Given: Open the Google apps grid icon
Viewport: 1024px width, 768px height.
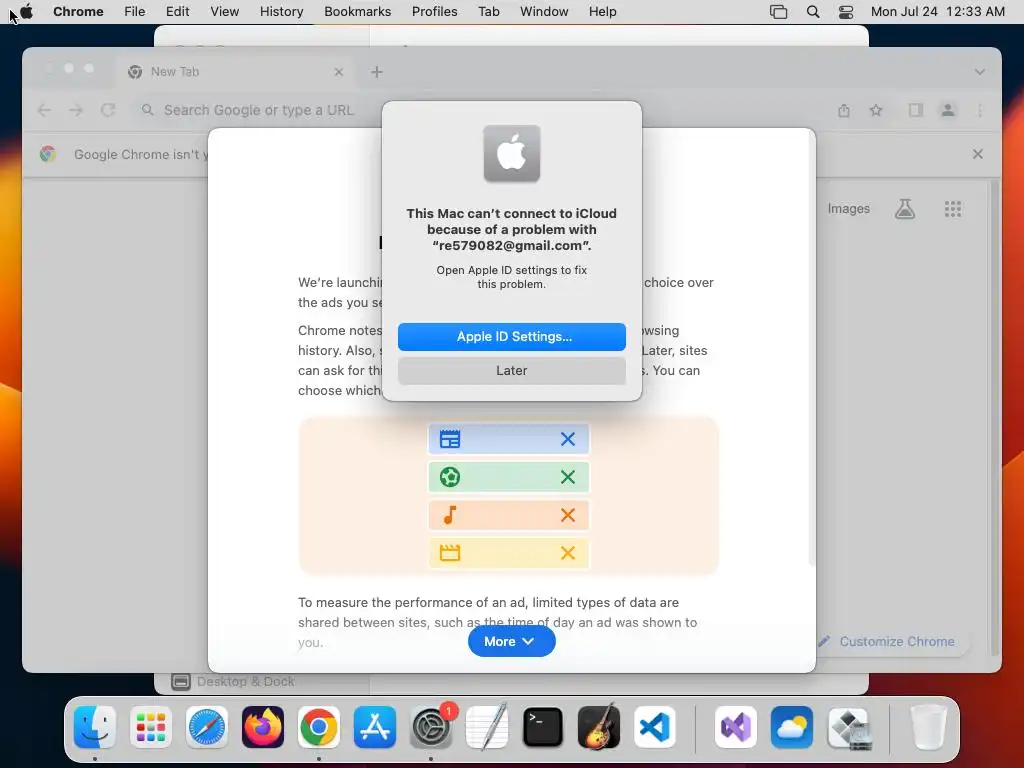Looking at the screenshot, I should [x=953, y=209].
